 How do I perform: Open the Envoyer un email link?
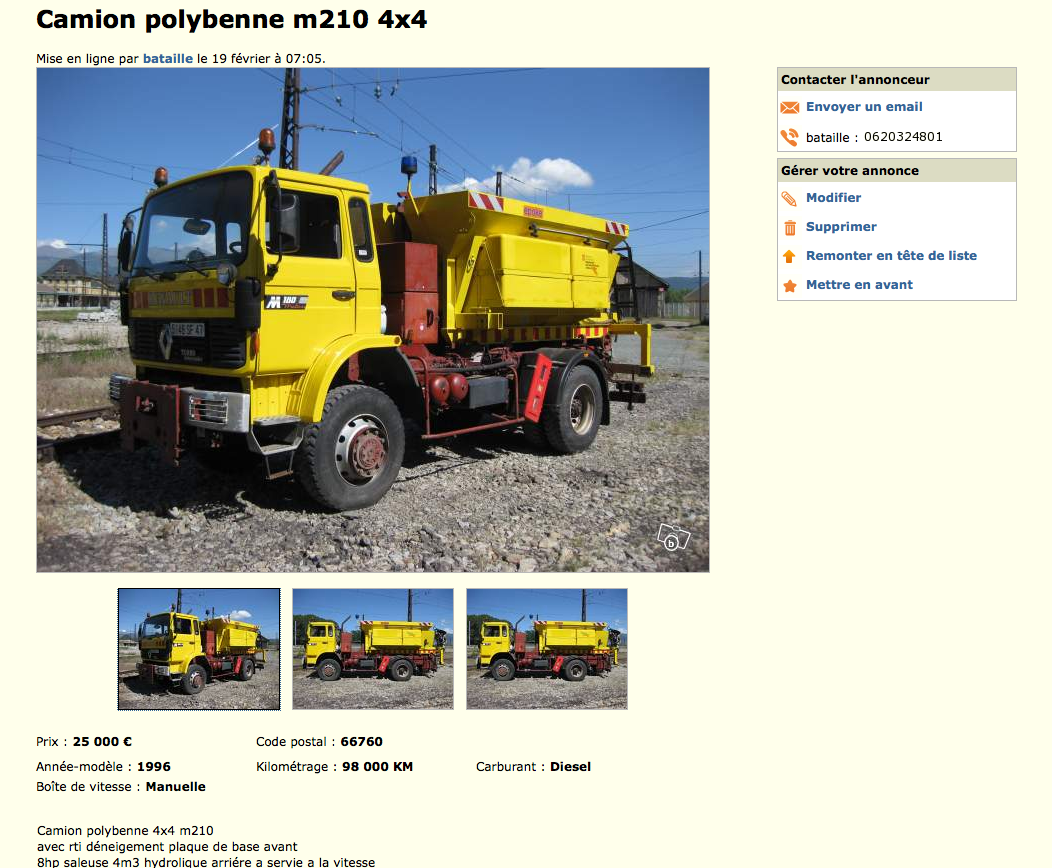click(x=863, y=107)
